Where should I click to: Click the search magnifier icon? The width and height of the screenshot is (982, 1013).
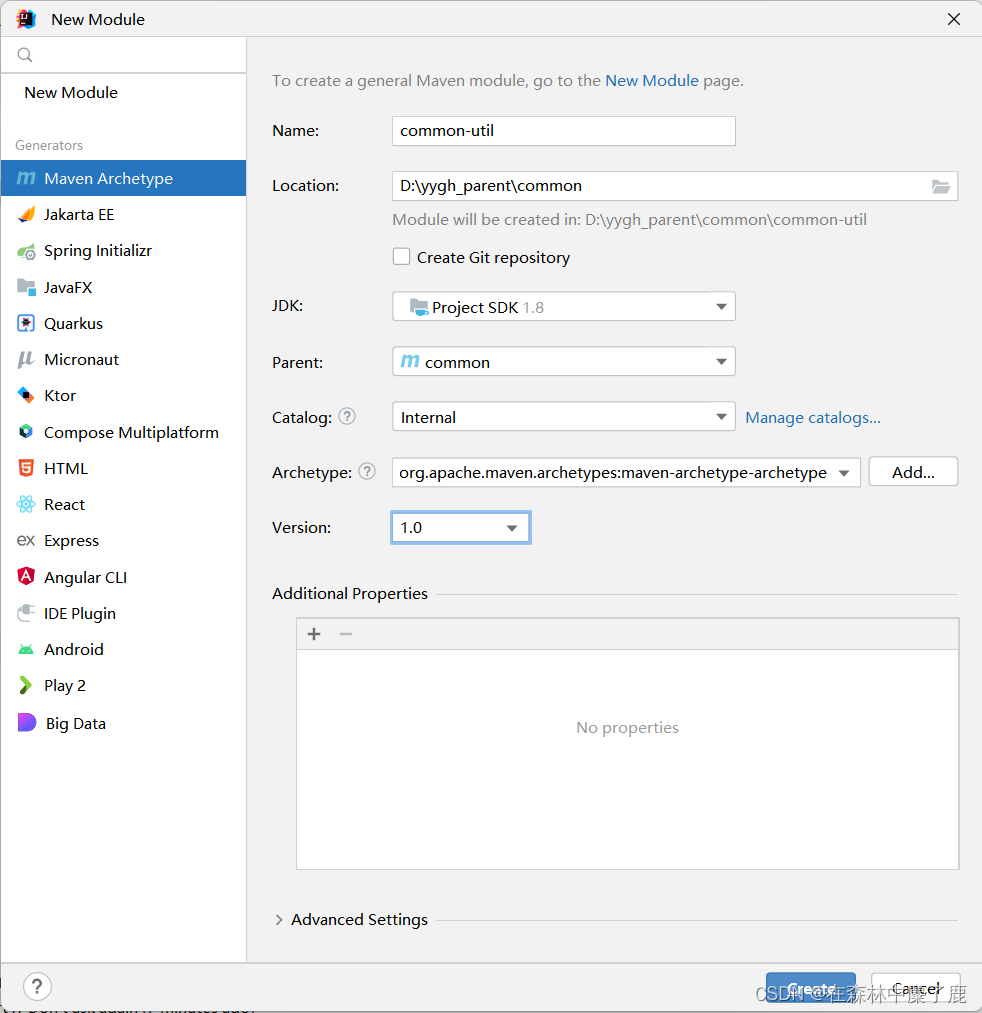(25, 55)
